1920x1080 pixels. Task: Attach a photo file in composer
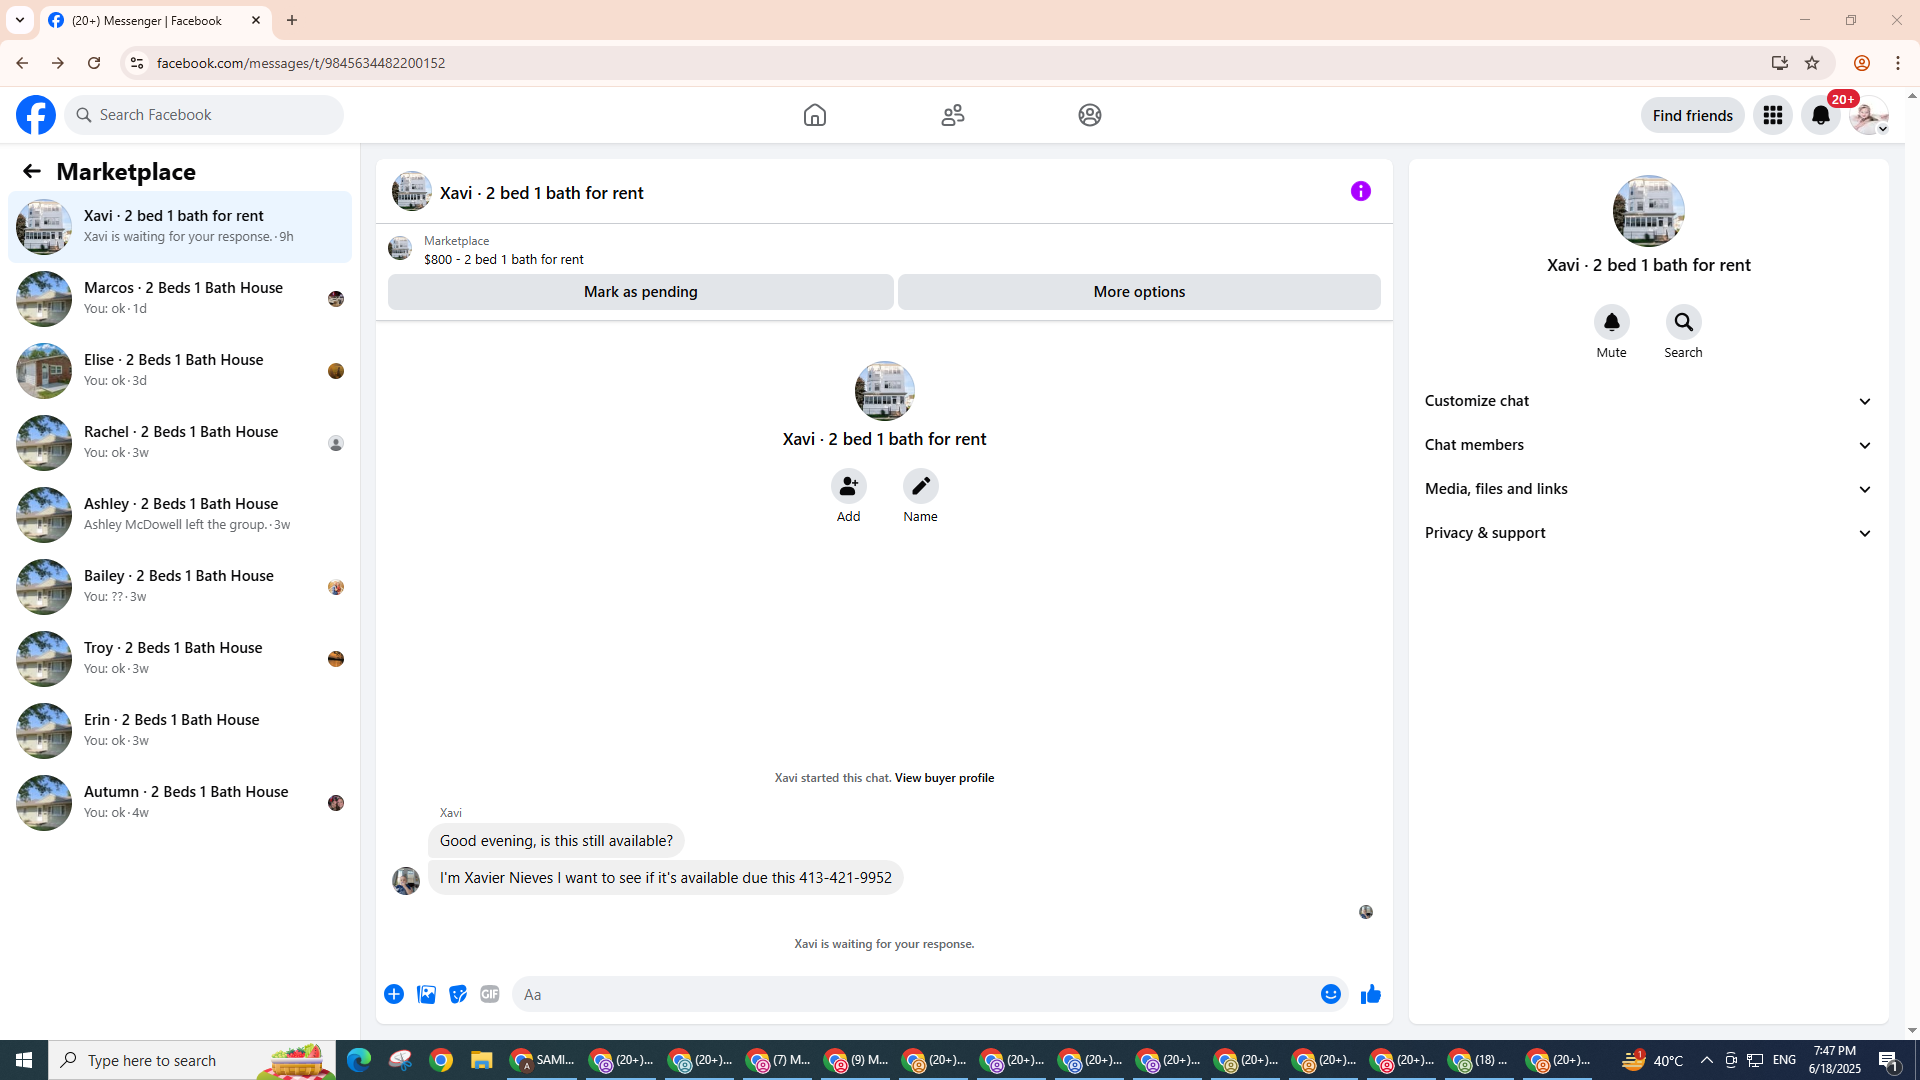426,994
